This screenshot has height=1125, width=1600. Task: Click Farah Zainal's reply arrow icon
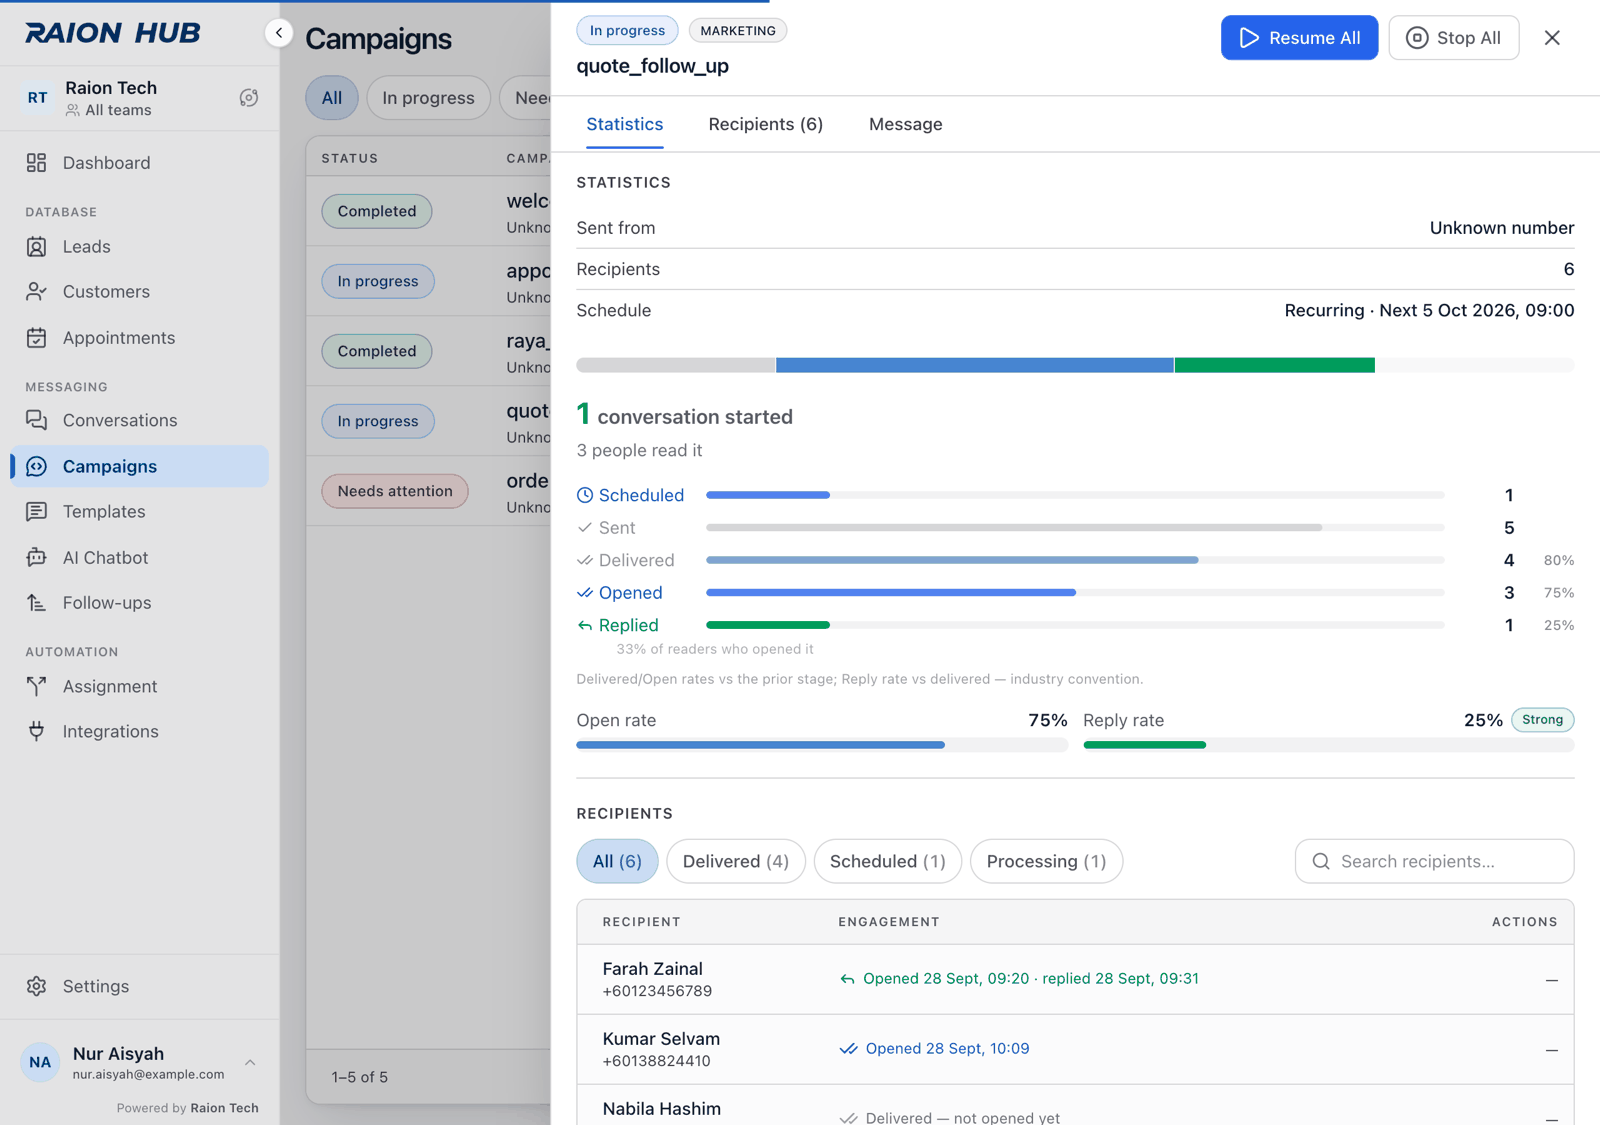pyautogui.click(x=847, y=979)
